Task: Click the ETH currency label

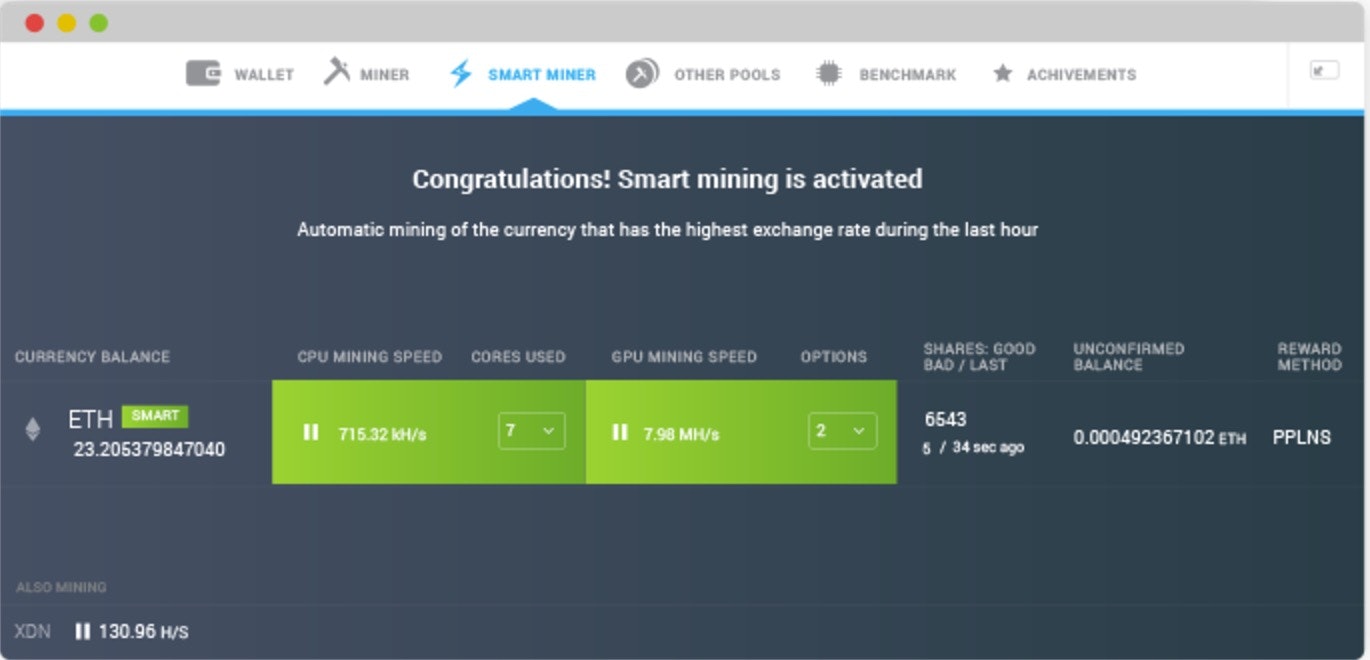Action: tap(90, 419)
